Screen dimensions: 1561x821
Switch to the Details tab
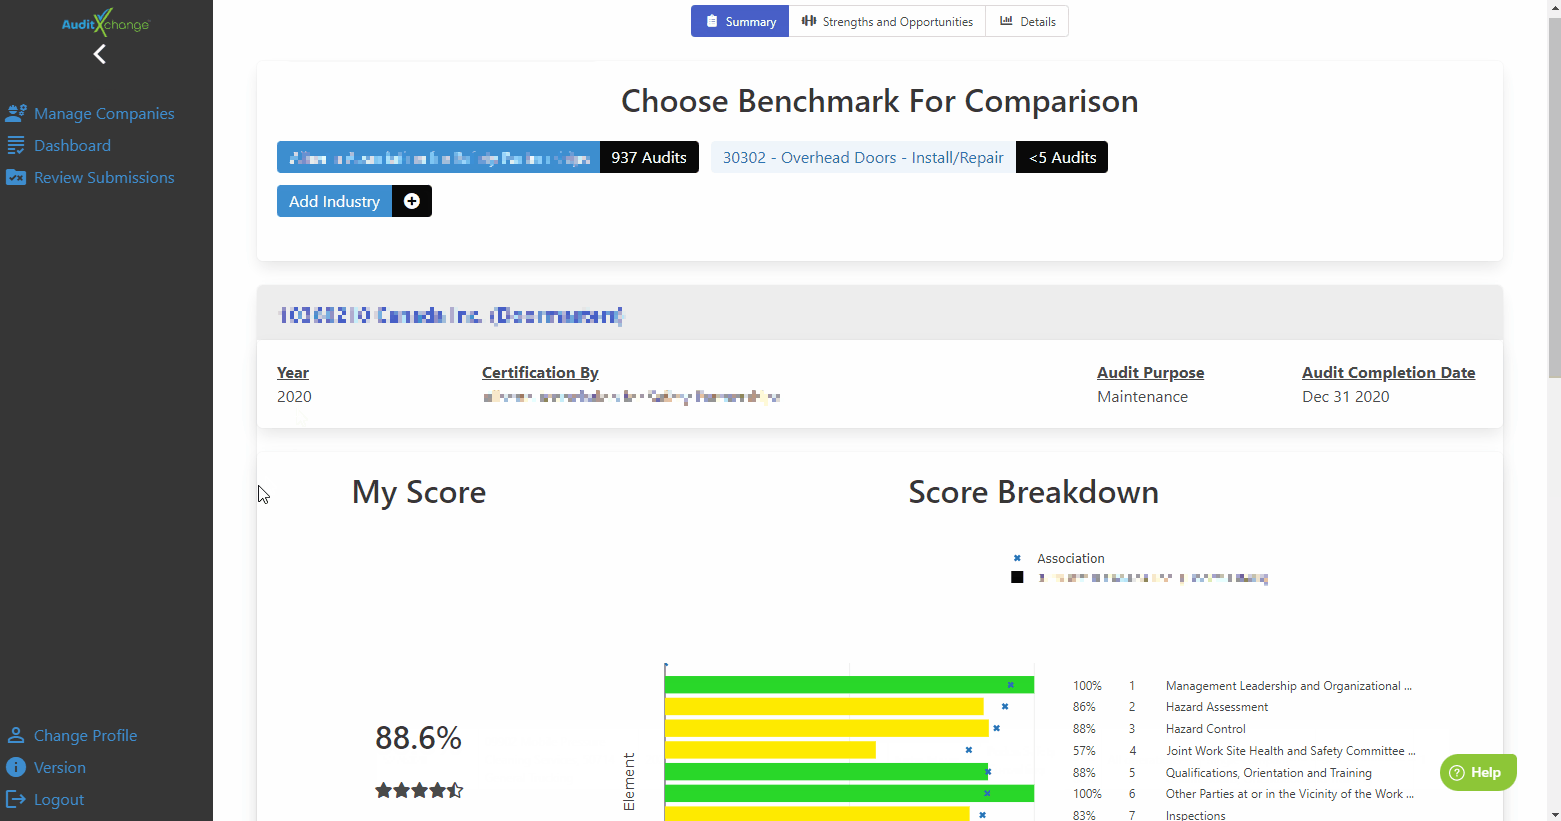[x=1027, y=21]
